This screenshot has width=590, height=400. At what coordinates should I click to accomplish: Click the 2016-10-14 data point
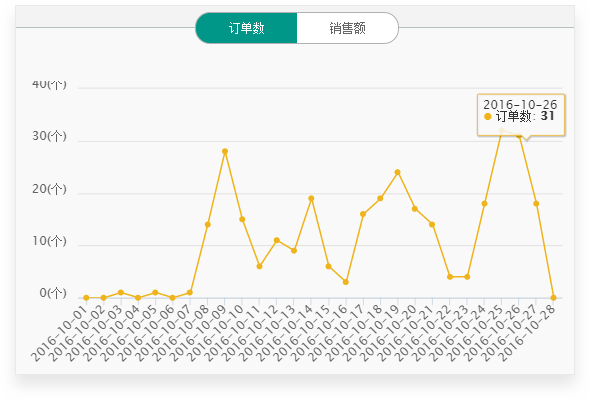coord(311,198)
